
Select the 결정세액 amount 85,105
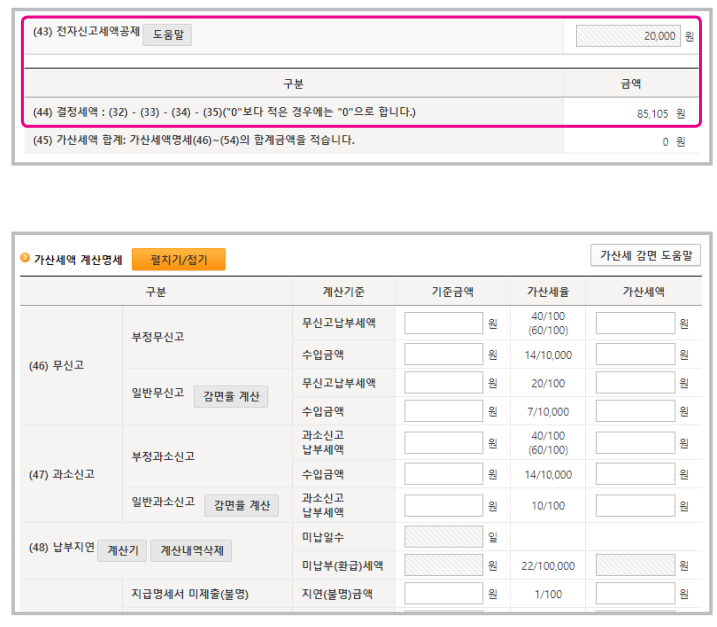[653, 113]
